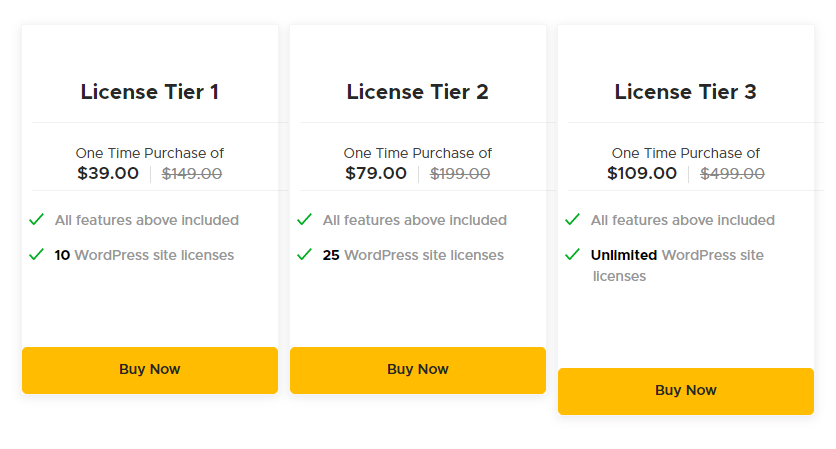Viewport: 836px width, 449px height.
Task: Click the '10 WordPress site licenses' text
Action: click(x=144, y=255)
